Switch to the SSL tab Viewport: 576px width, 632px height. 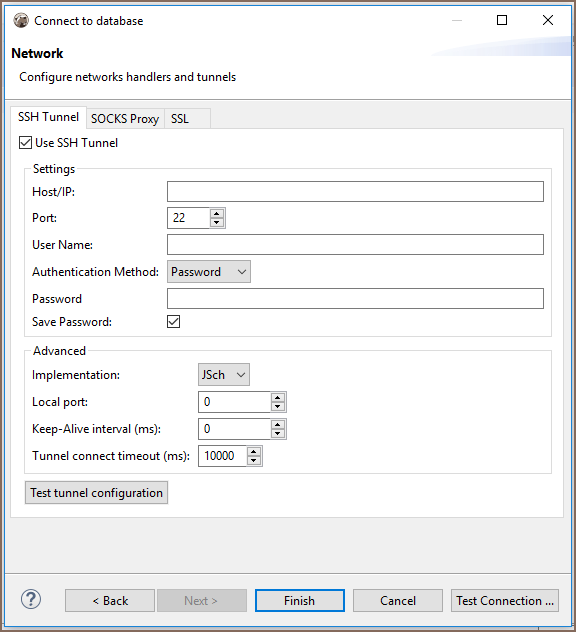coord(180,119)
